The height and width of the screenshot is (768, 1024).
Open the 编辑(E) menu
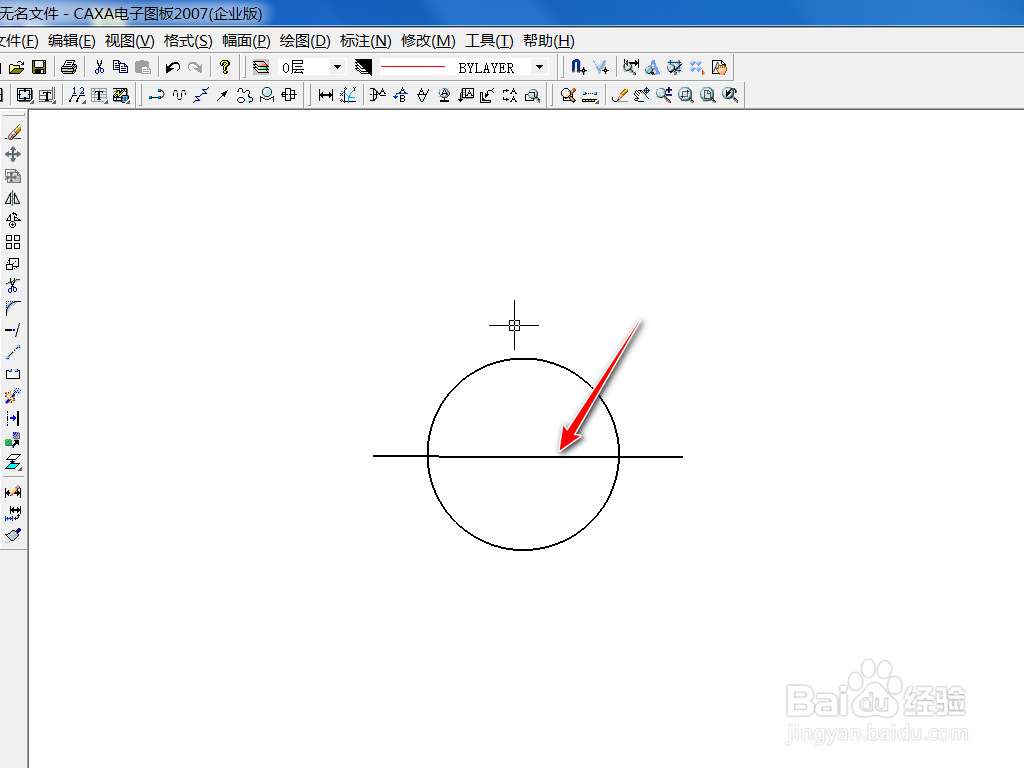click(72, 41)
